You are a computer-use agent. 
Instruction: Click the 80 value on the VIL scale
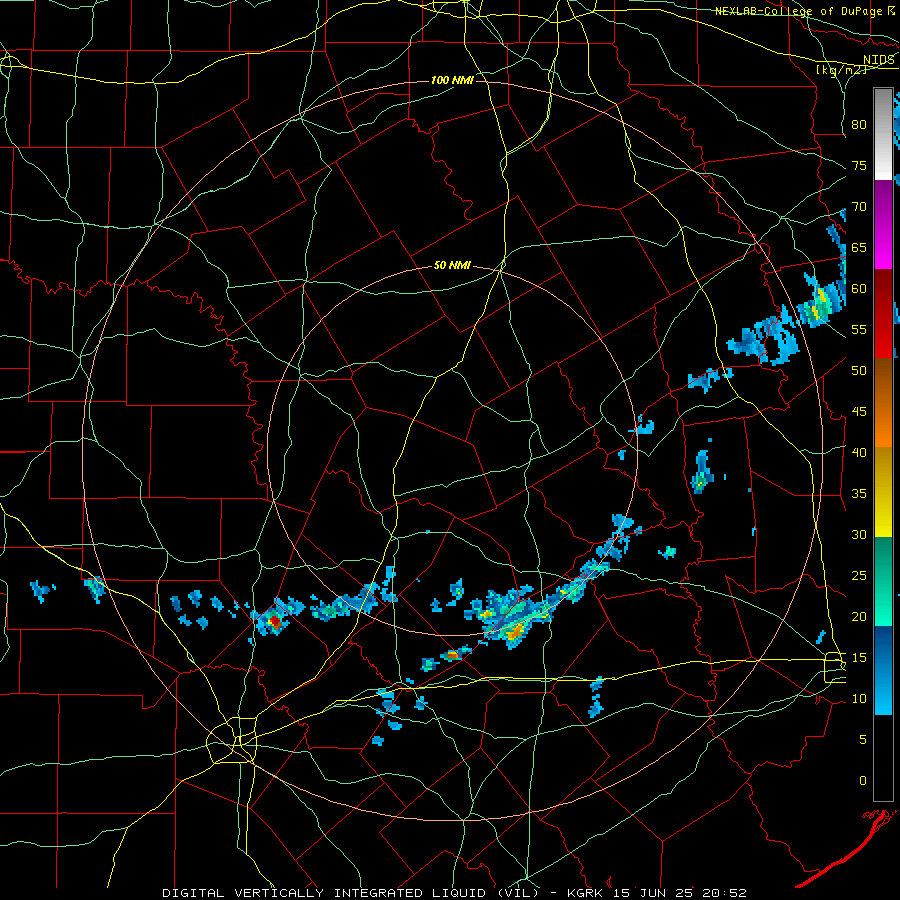point(859,125)
